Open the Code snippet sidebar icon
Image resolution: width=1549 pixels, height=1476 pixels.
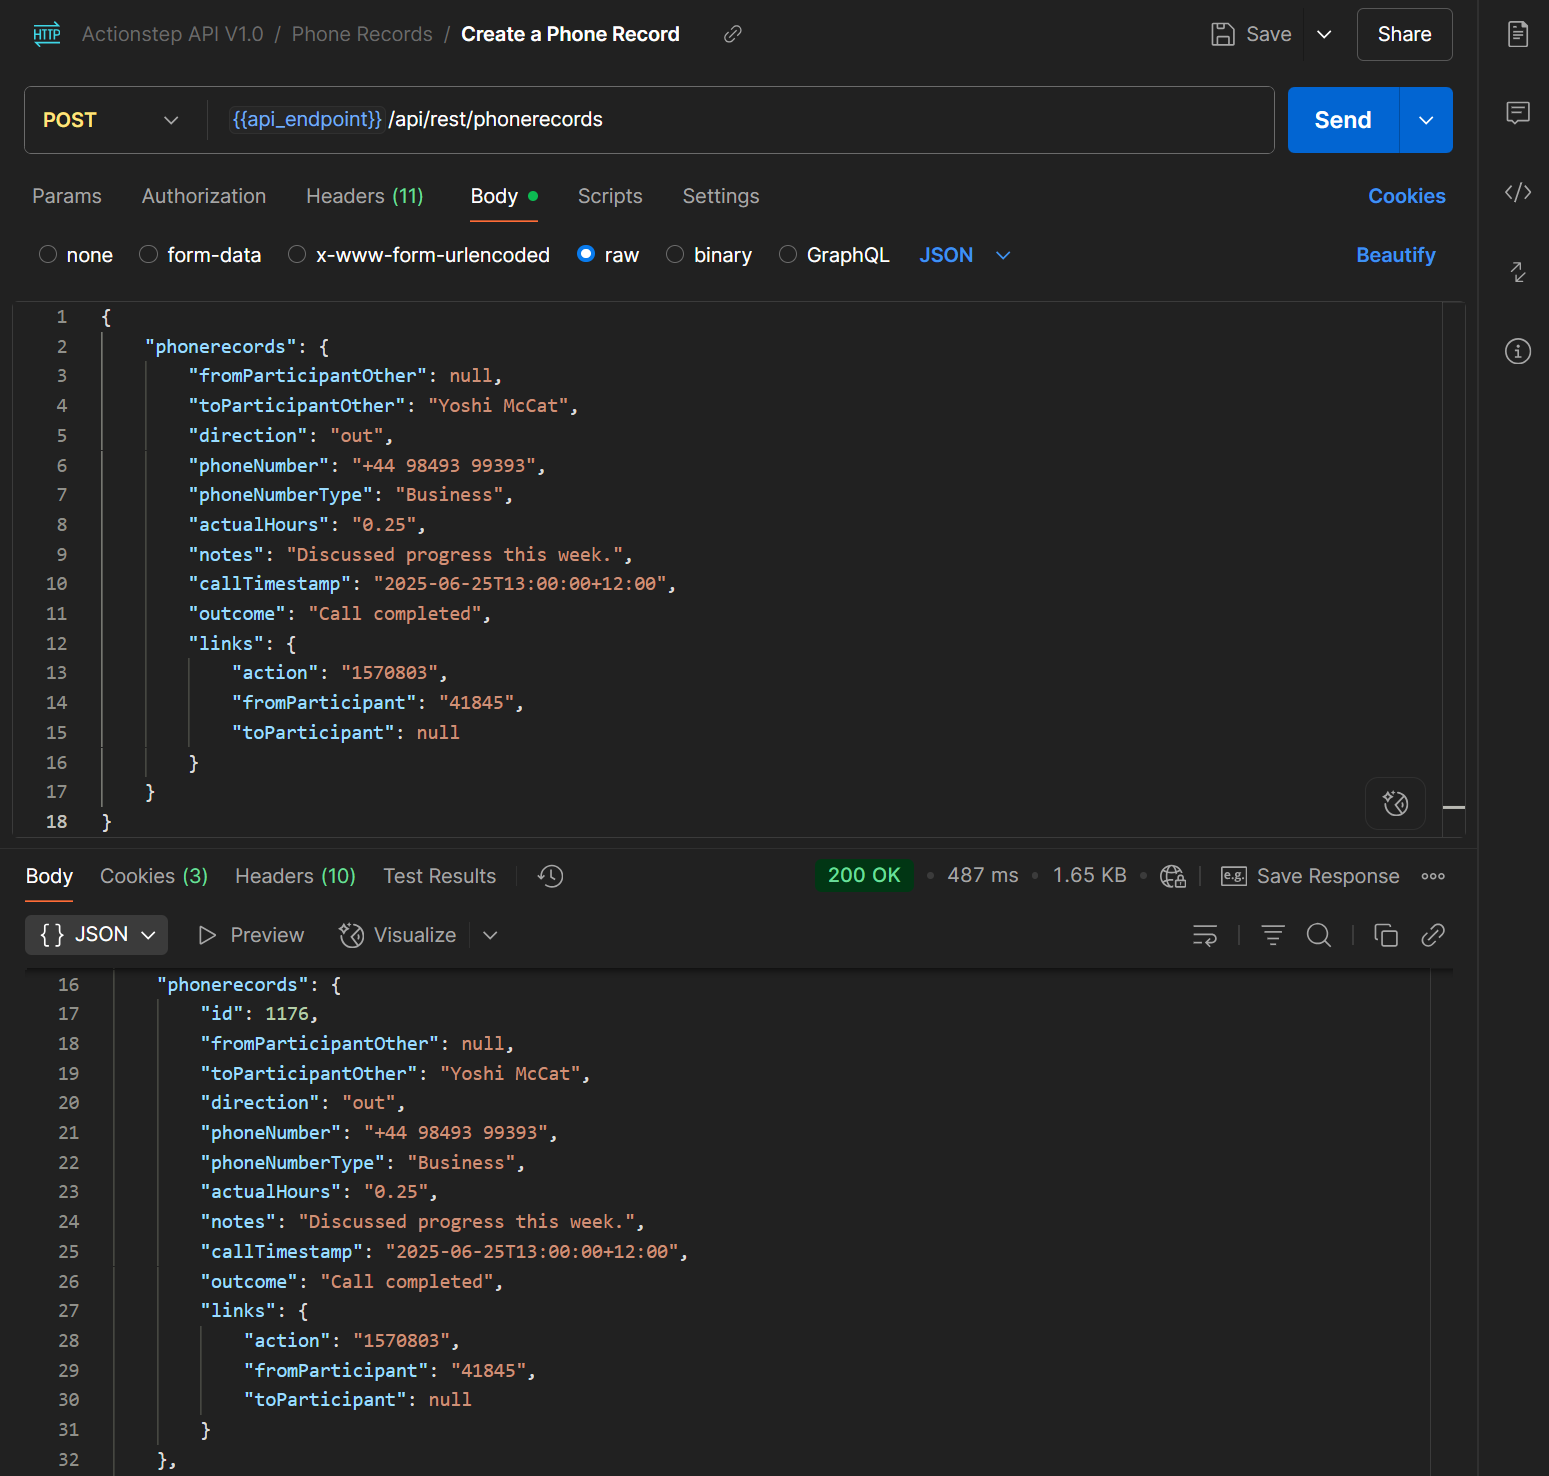tap(1518, 192)
